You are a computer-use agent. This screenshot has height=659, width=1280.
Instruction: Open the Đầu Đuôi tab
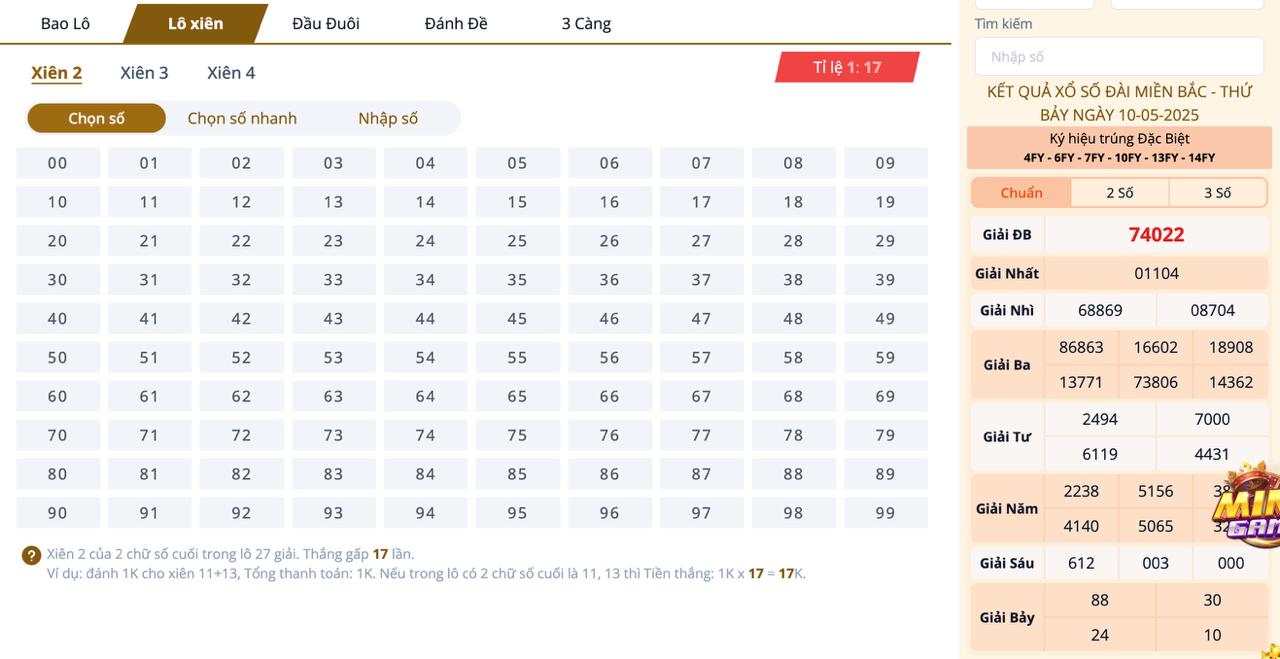click(326, 23)
